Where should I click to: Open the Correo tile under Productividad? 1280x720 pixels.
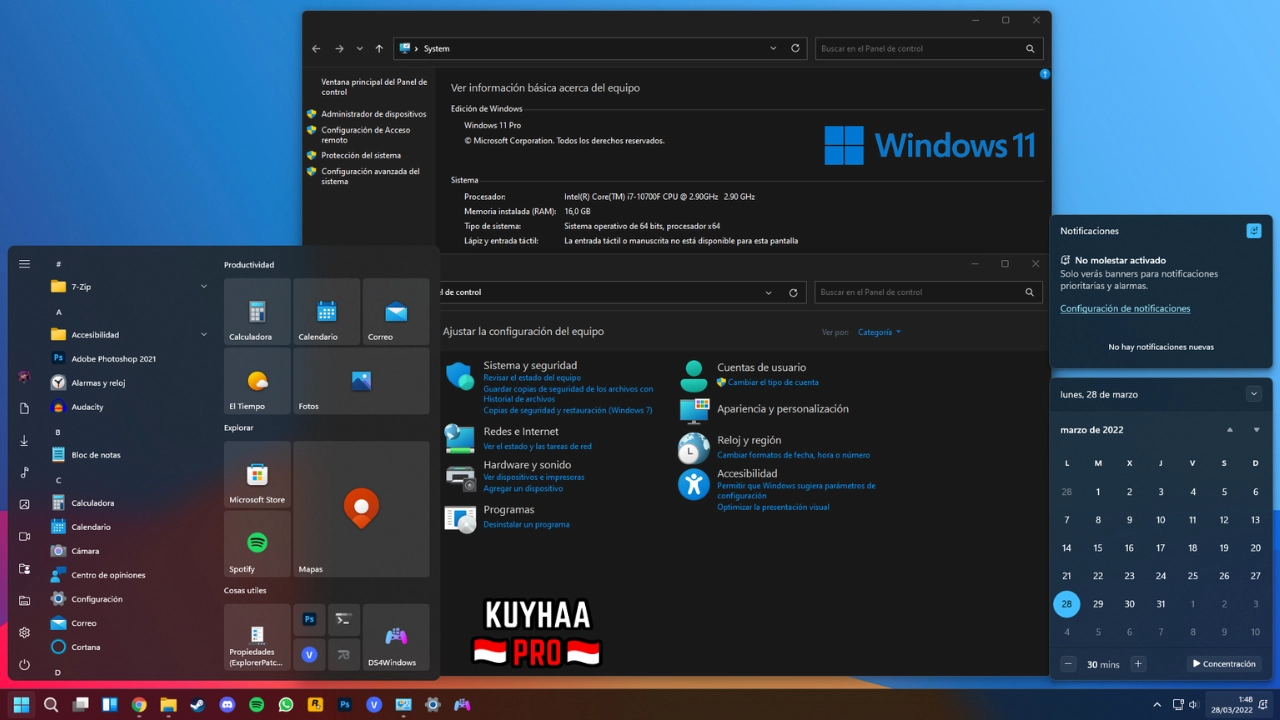point(396,312)
